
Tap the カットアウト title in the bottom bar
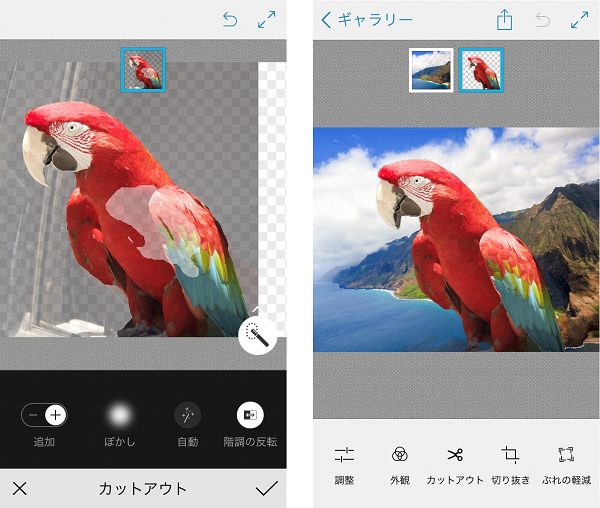(x=143, y=488)
